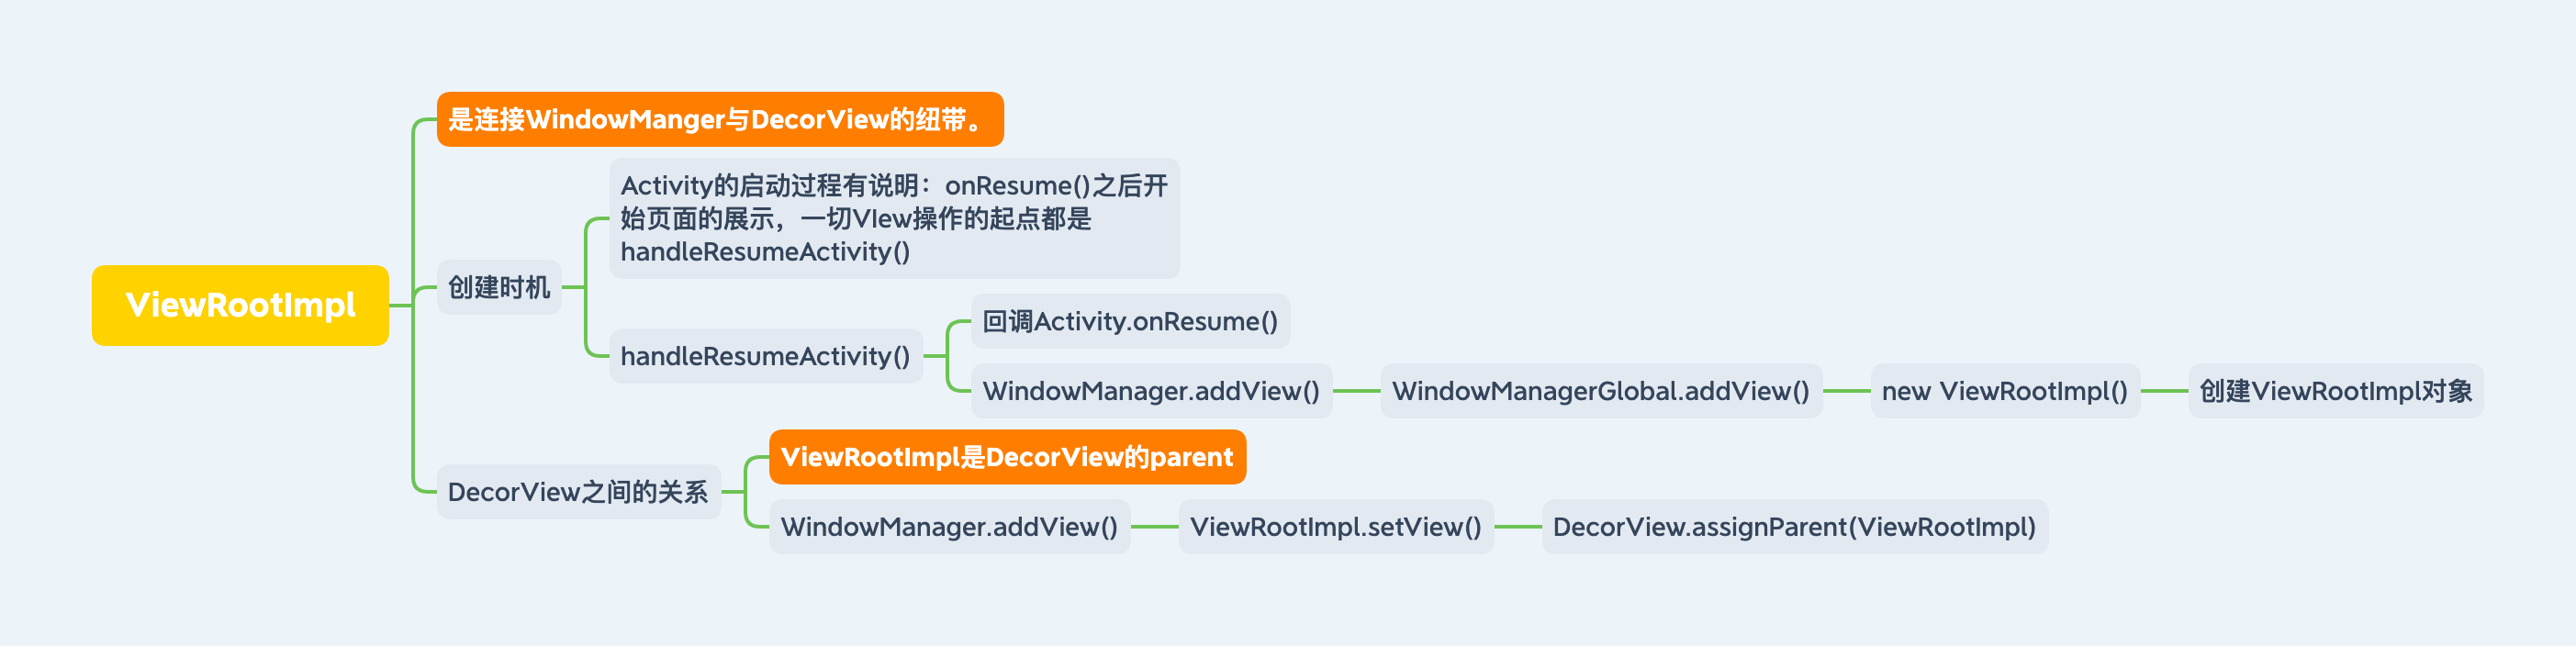2576x646 pixels.
Task: Click the WindowManagerGlobal.addView() node
Action: pyautogui.click(x=1601, y=391)
